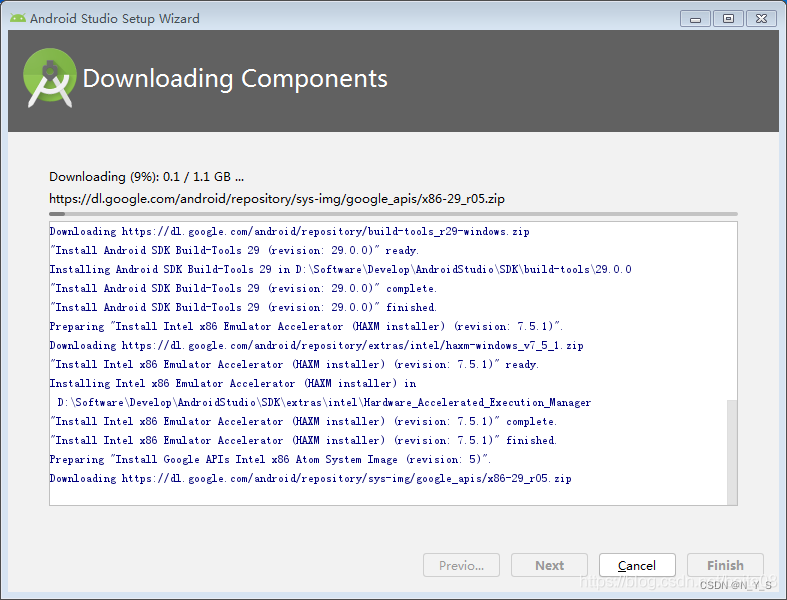Image resolution: width=787 pixels, height=600 pixels.
Task: Click log line 'Build-Tools 29 ... complete'
Action: [x=243, y=289]
